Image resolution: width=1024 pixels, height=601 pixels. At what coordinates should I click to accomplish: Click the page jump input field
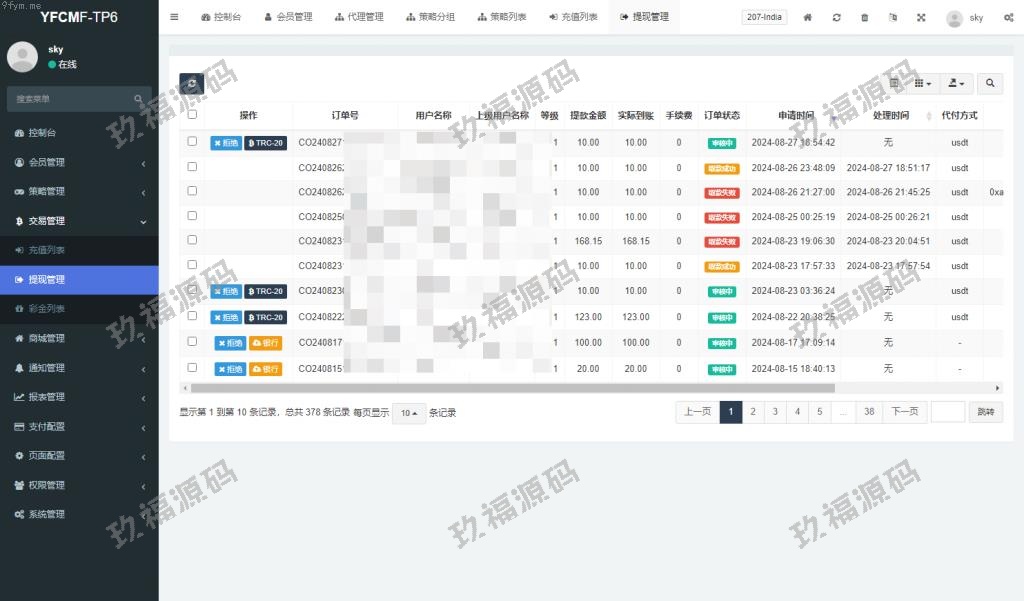point(947,412)
